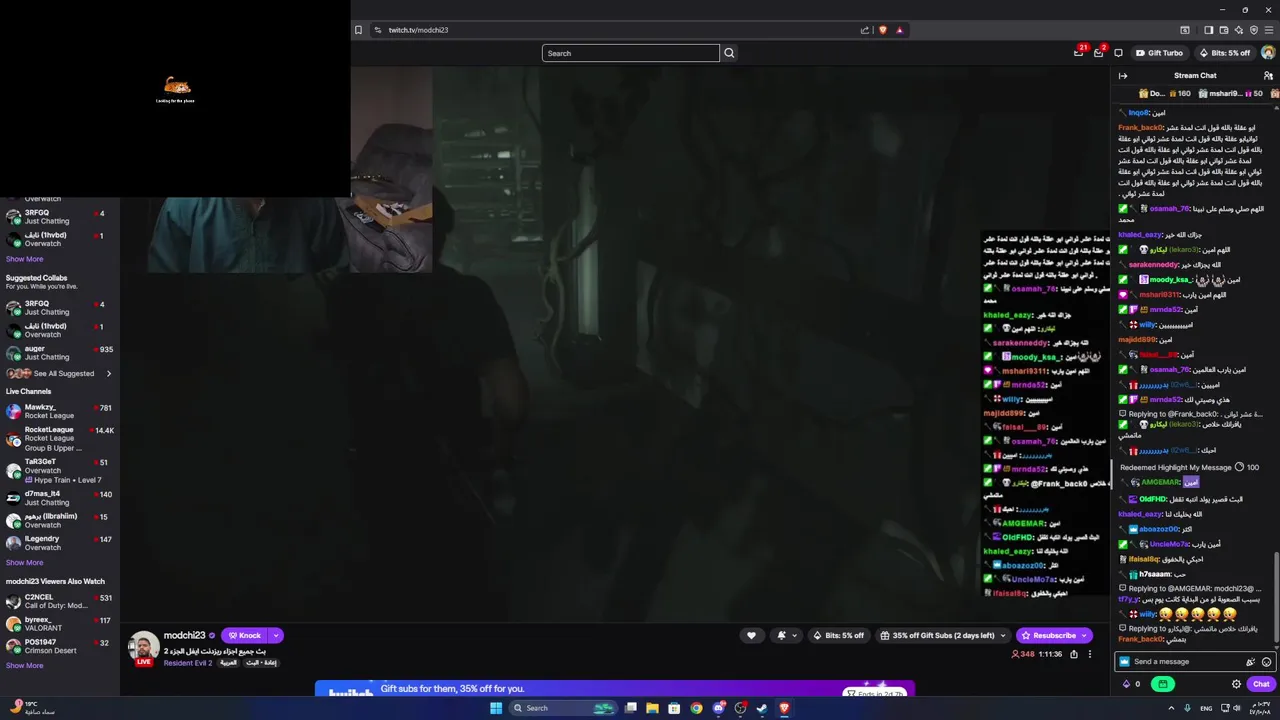
Task: Open Mawkzy_ Rocket League channel
Action: click(x=60, y=411)
